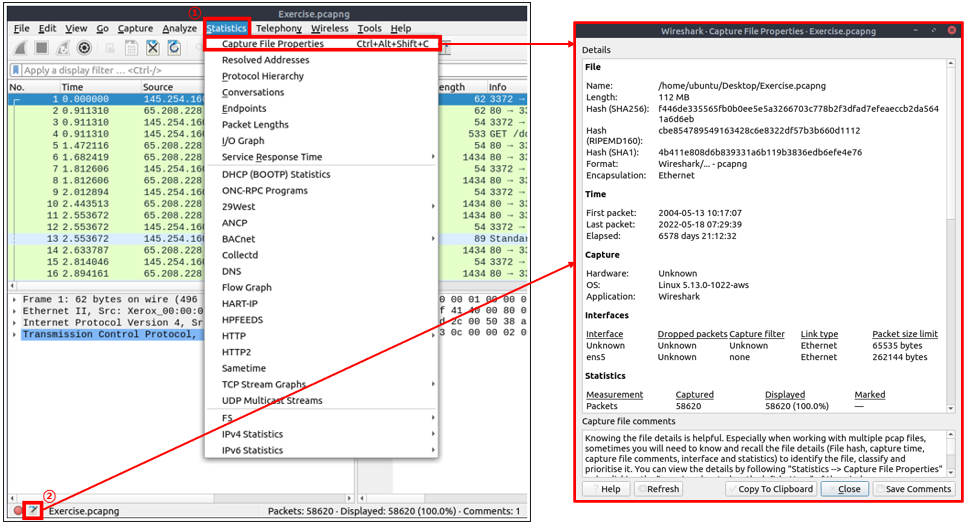975x526 pixels.
Task: Select packet number 13 row
Action: pyautogui.click(x=106, y=239)
